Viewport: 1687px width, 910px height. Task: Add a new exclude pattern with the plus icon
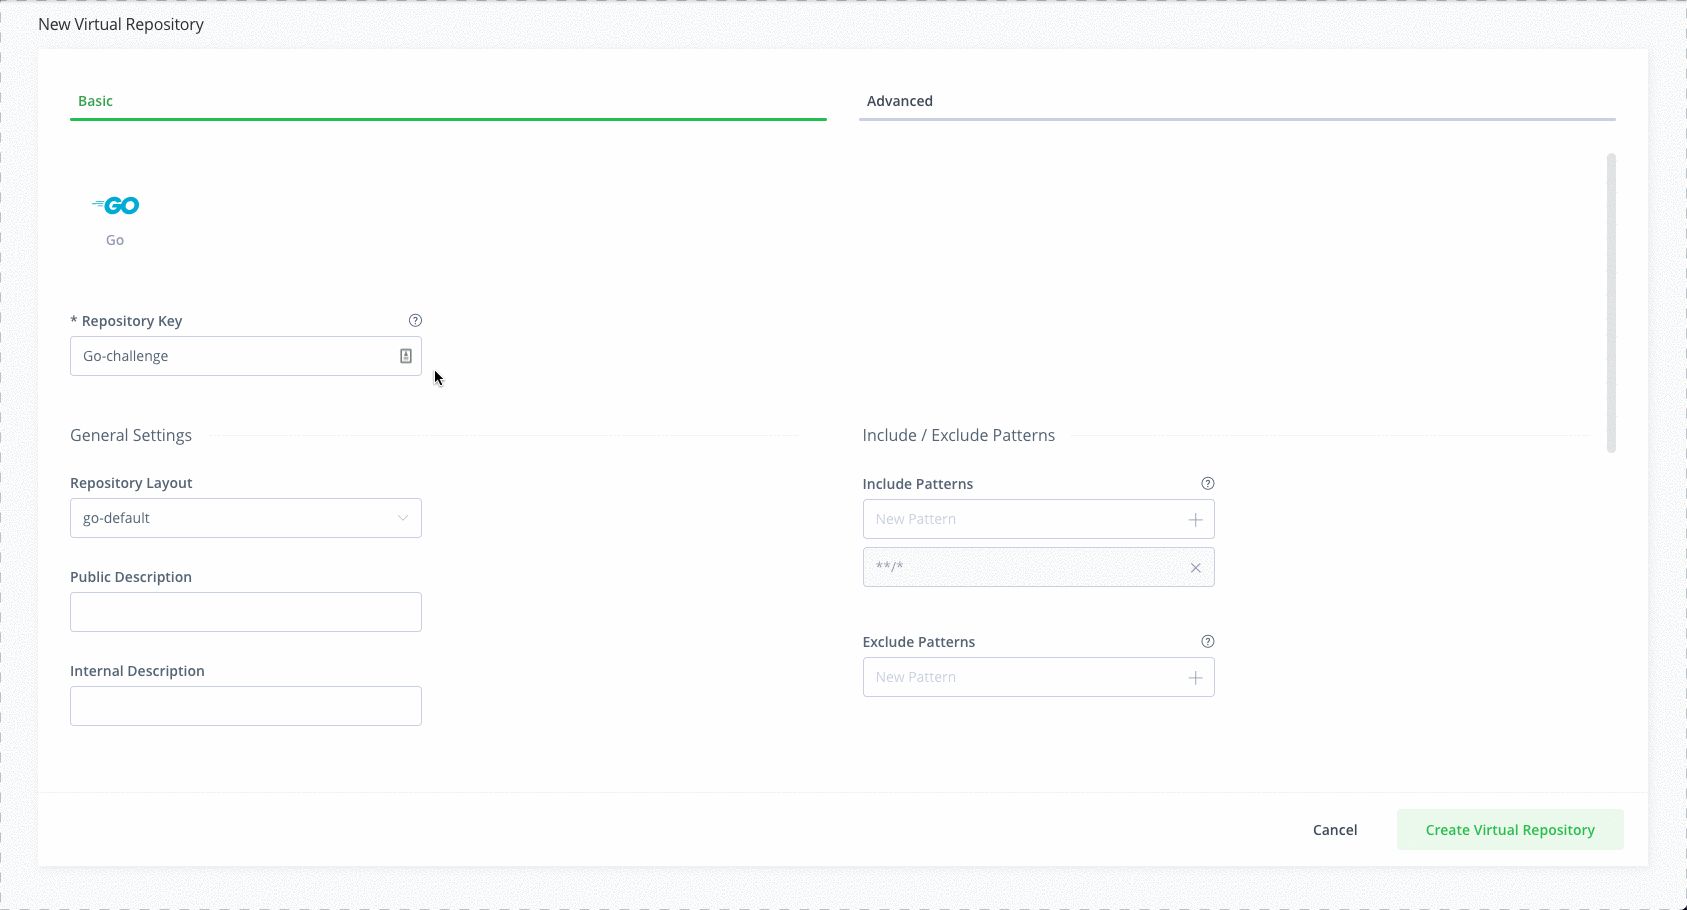(1196, 677)
